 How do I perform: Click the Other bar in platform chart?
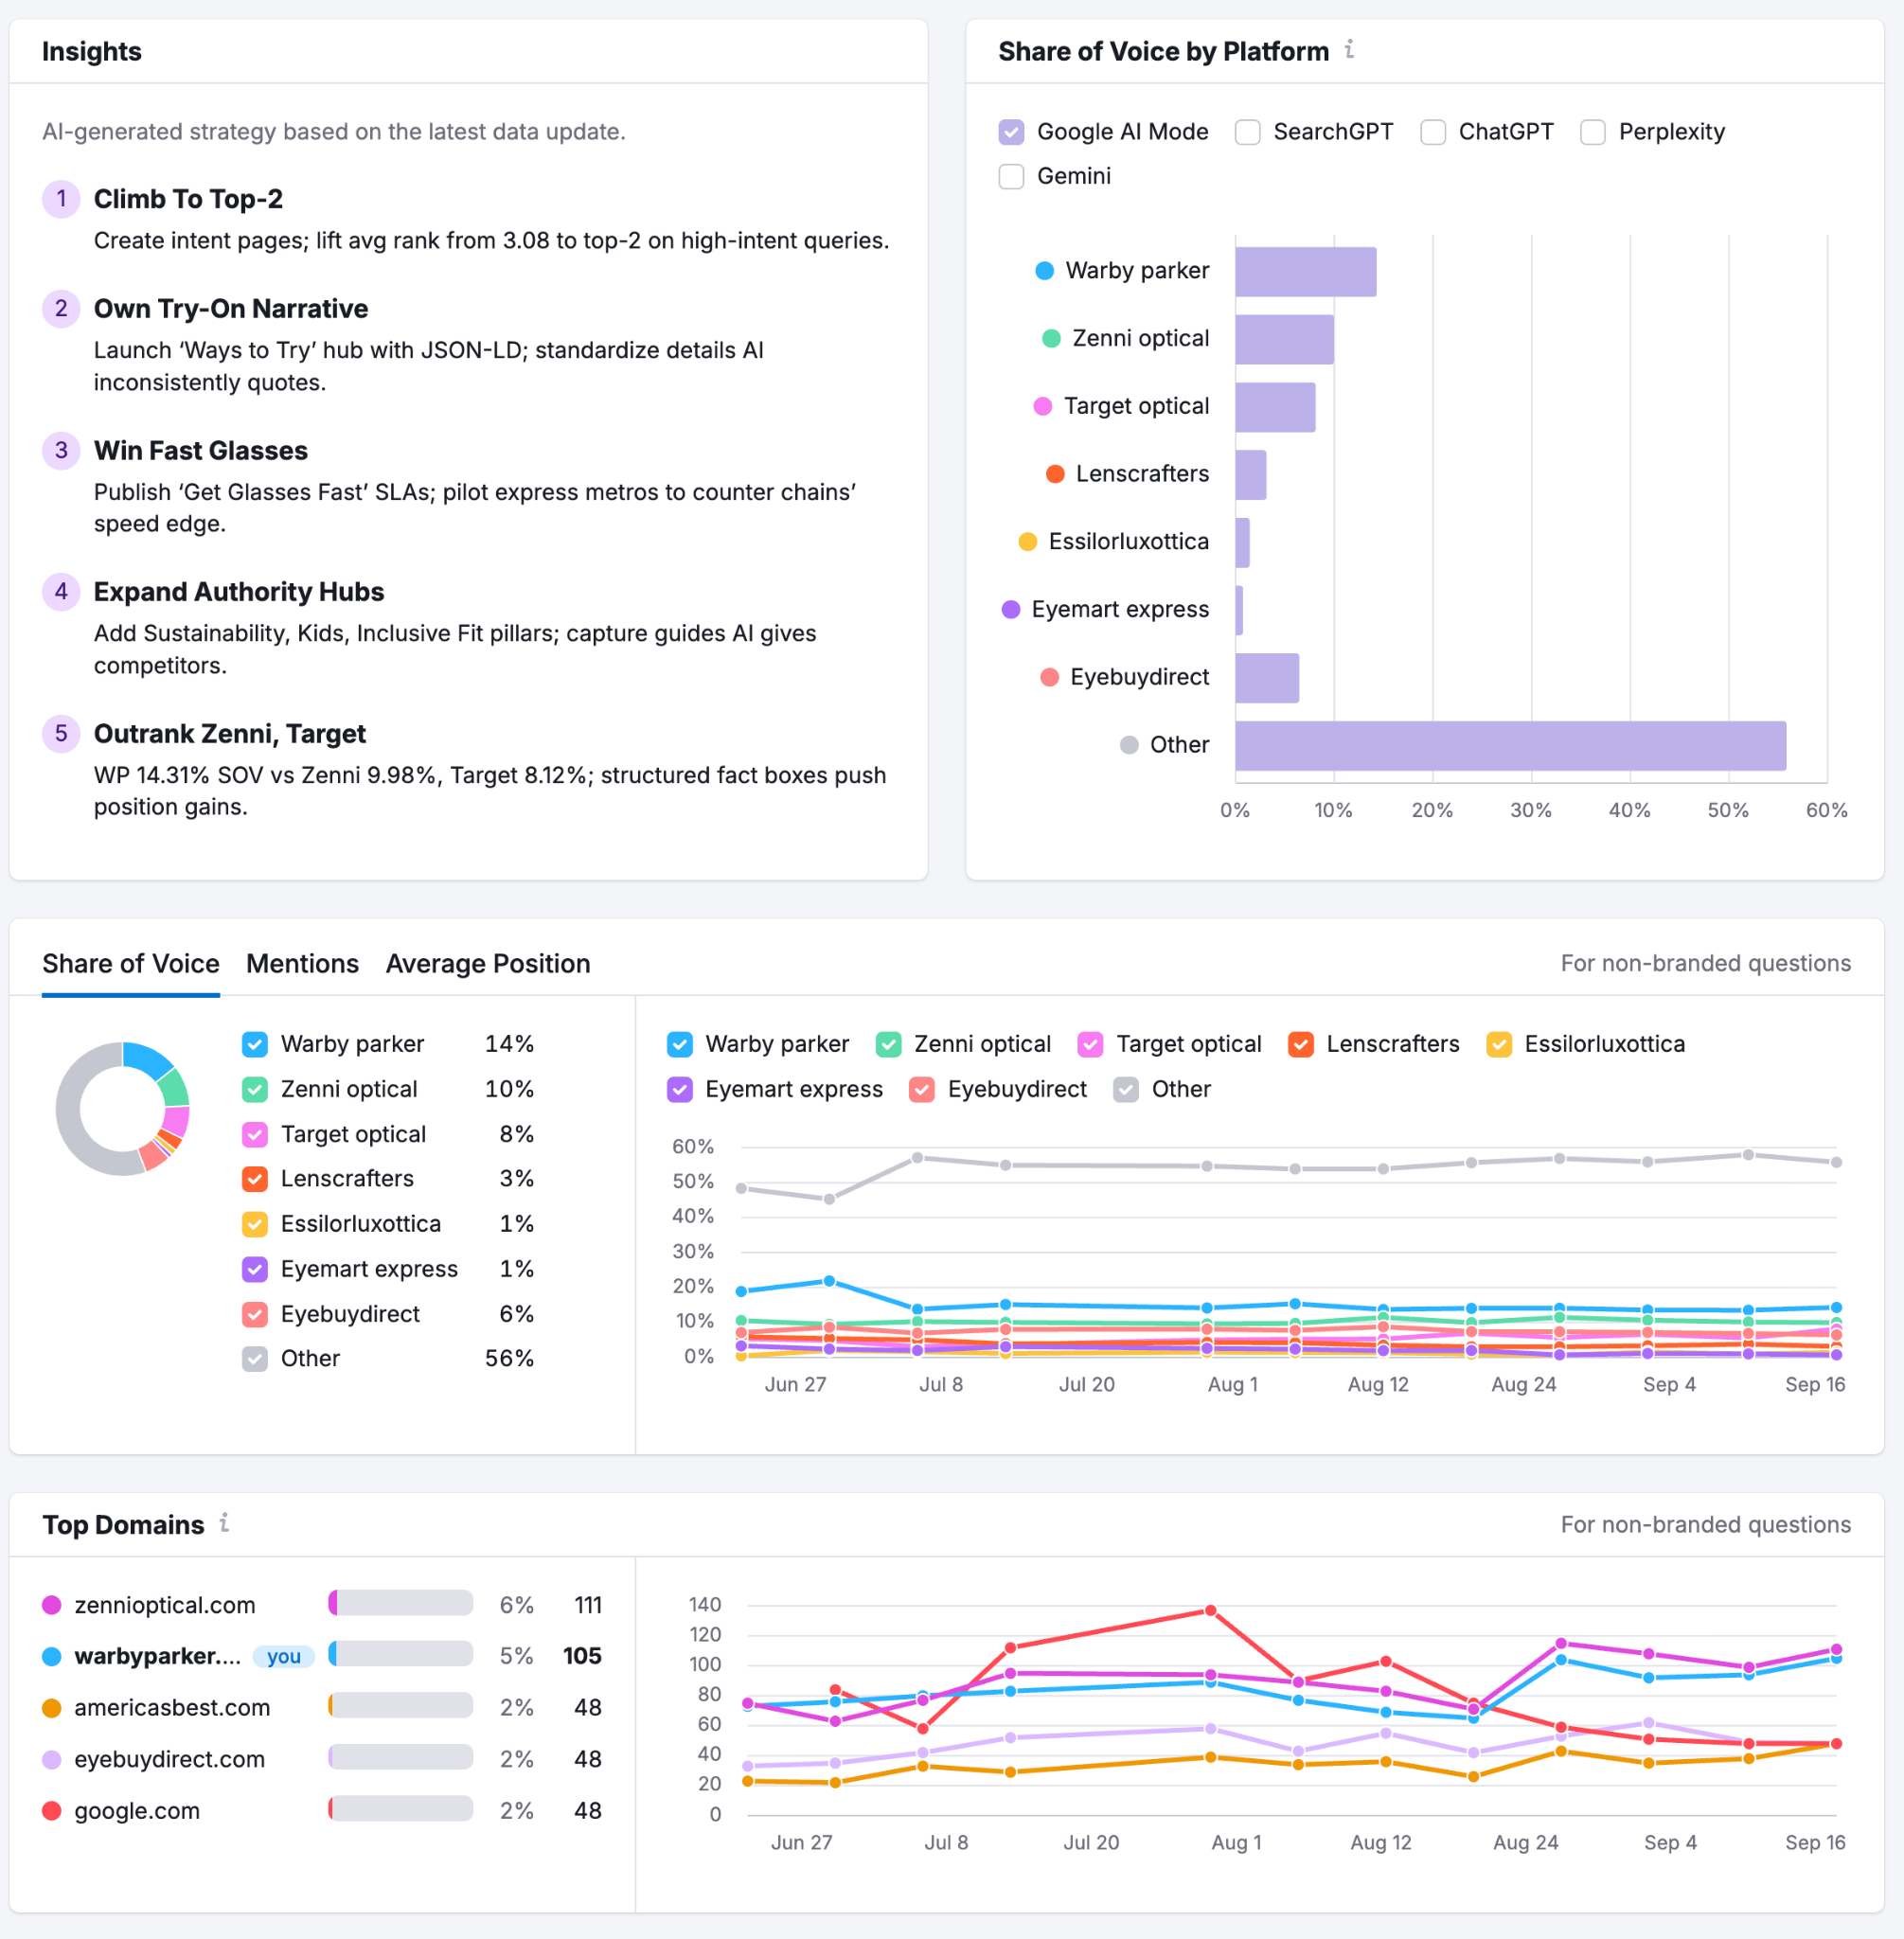(1510, 746)
